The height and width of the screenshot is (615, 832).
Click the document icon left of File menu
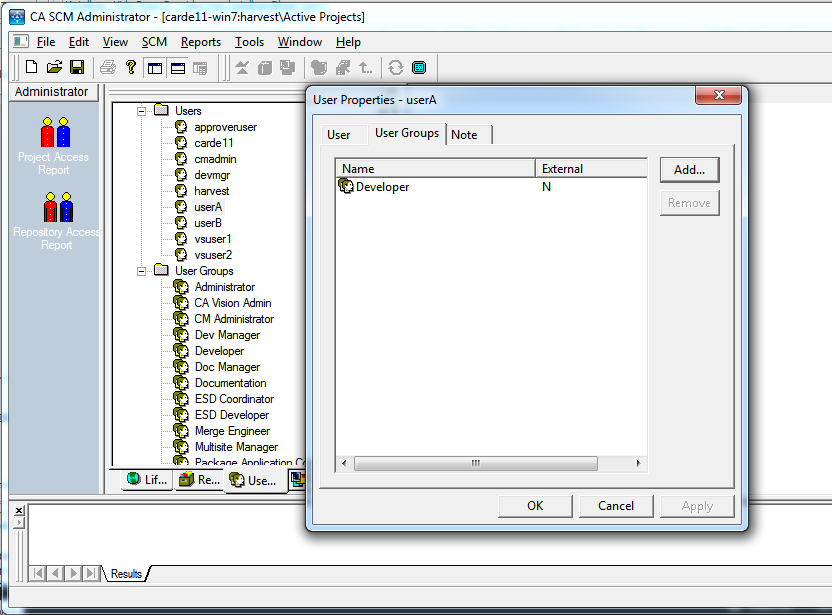21,41
